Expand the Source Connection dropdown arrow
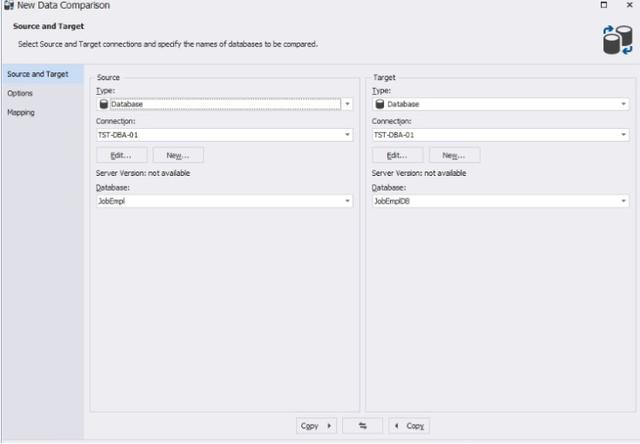640x444 pixels. pos(347,135)
